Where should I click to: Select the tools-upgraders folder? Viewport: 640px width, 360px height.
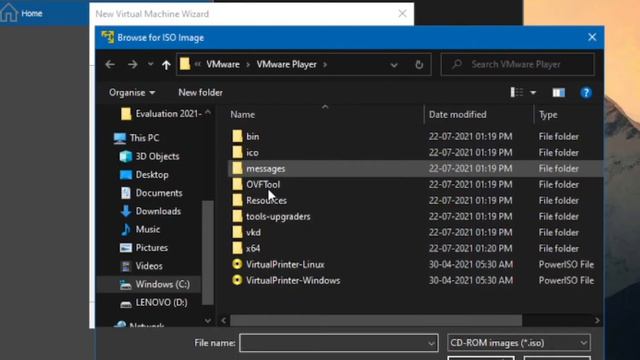[x=278, y=216]
